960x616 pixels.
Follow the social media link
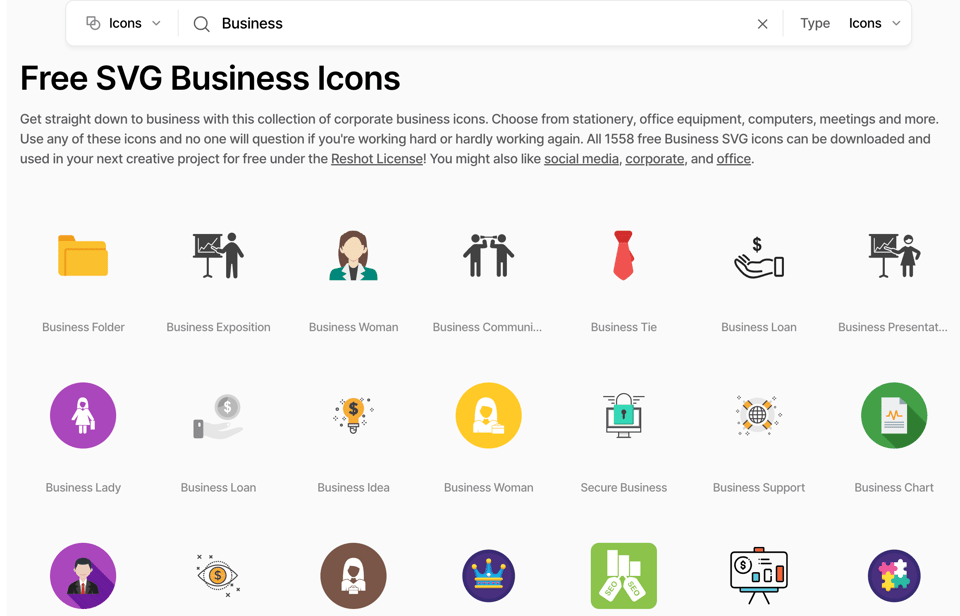(x=581, y=159)
